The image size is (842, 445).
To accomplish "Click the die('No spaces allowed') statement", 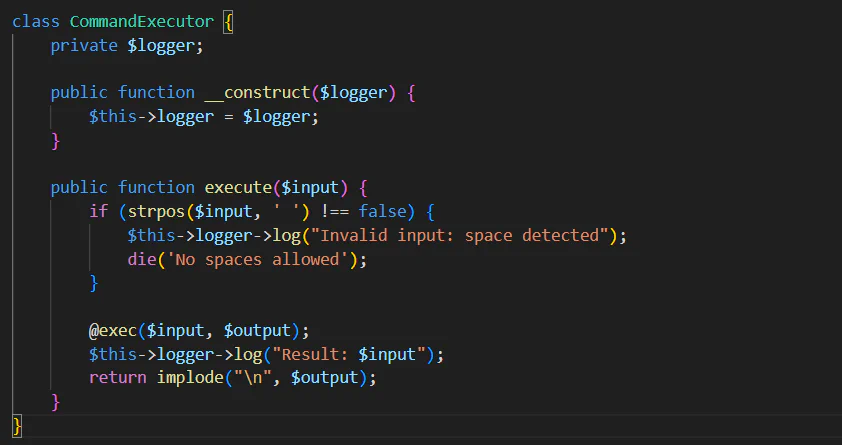I will [x=247, y=260].
